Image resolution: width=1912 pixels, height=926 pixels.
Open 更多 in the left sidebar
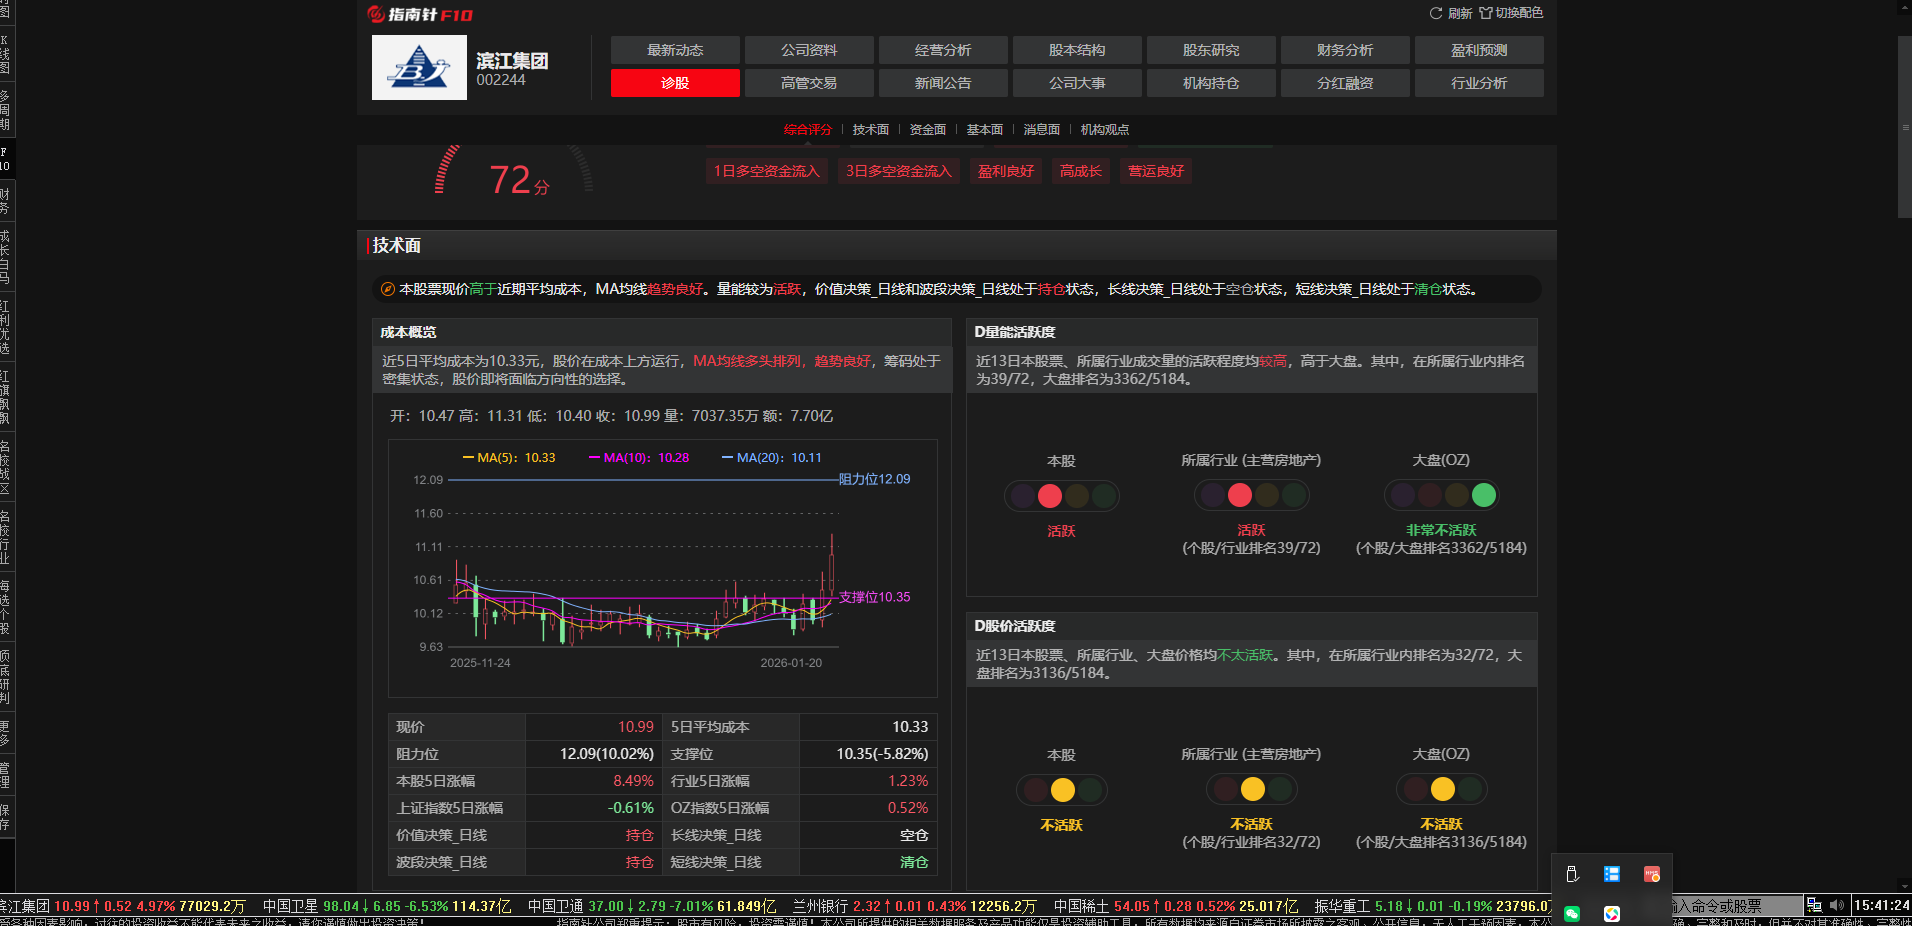coord(5,733)
